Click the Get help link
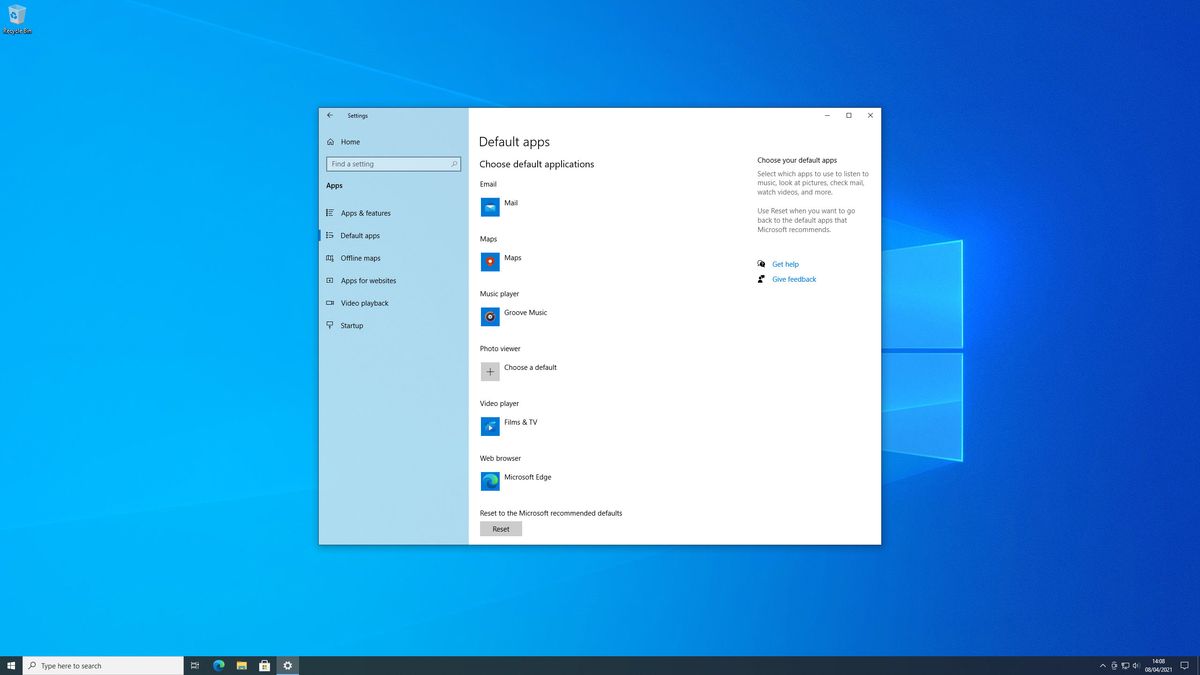The height and width of the screenshot is (675, 1200). [785, 265]
